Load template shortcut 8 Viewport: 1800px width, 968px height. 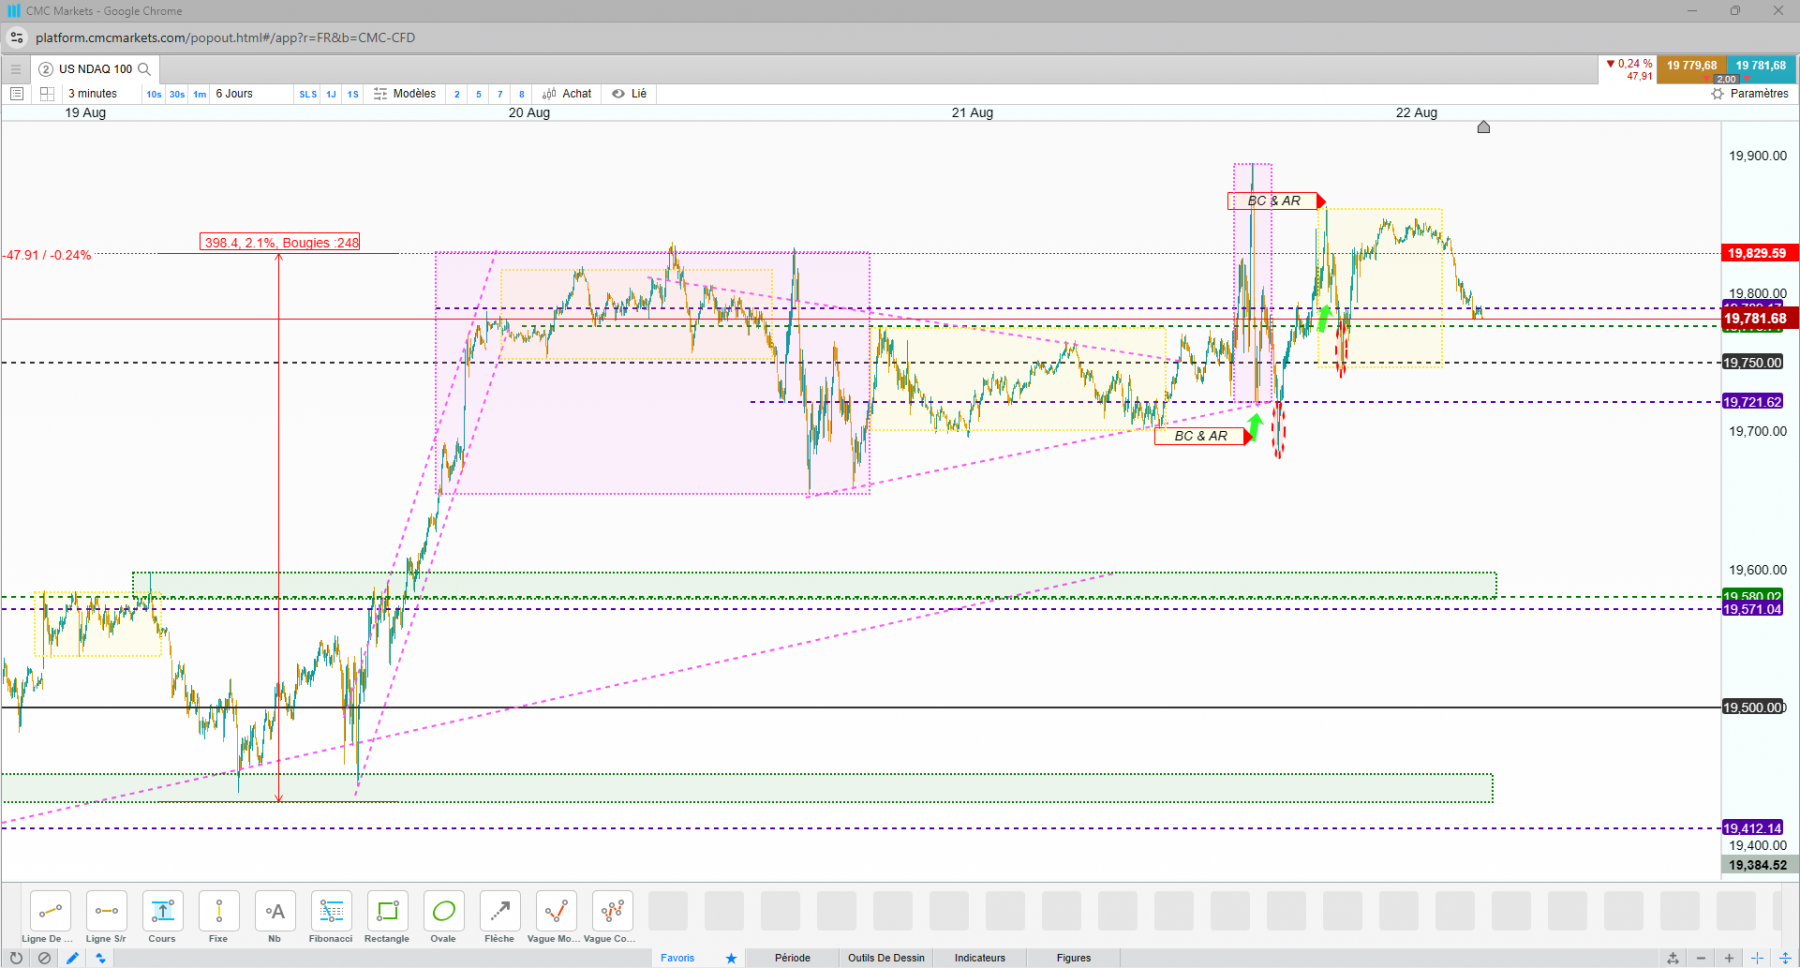(x=521, y=94)
